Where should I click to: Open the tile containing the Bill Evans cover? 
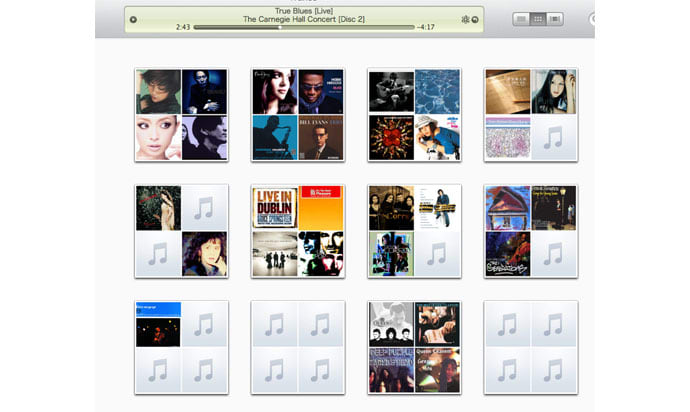coord(298,114)
